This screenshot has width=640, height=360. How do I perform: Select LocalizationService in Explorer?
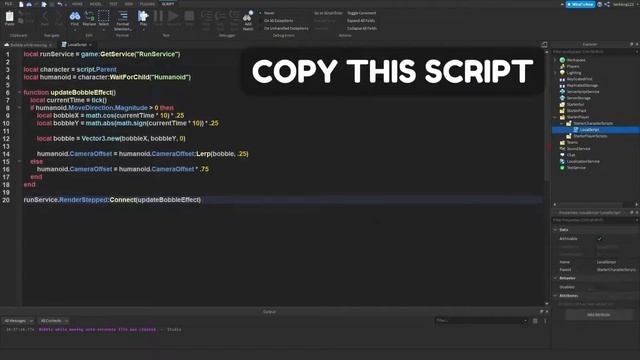coord(583,161)
